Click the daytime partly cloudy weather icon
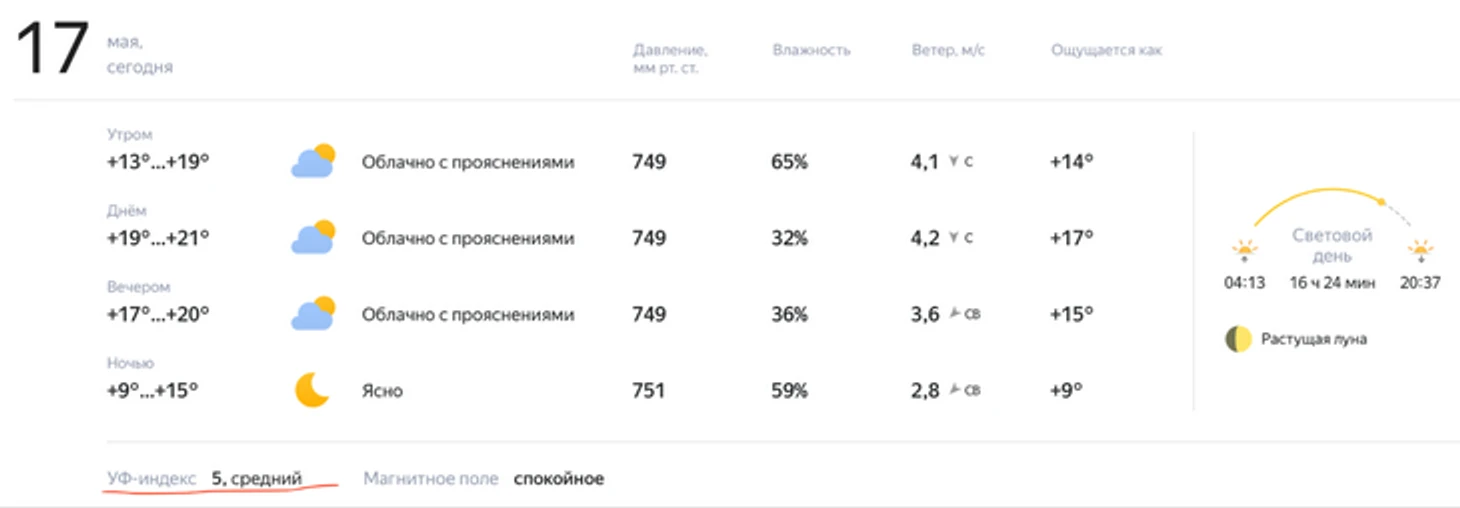 tap(312, 237)
